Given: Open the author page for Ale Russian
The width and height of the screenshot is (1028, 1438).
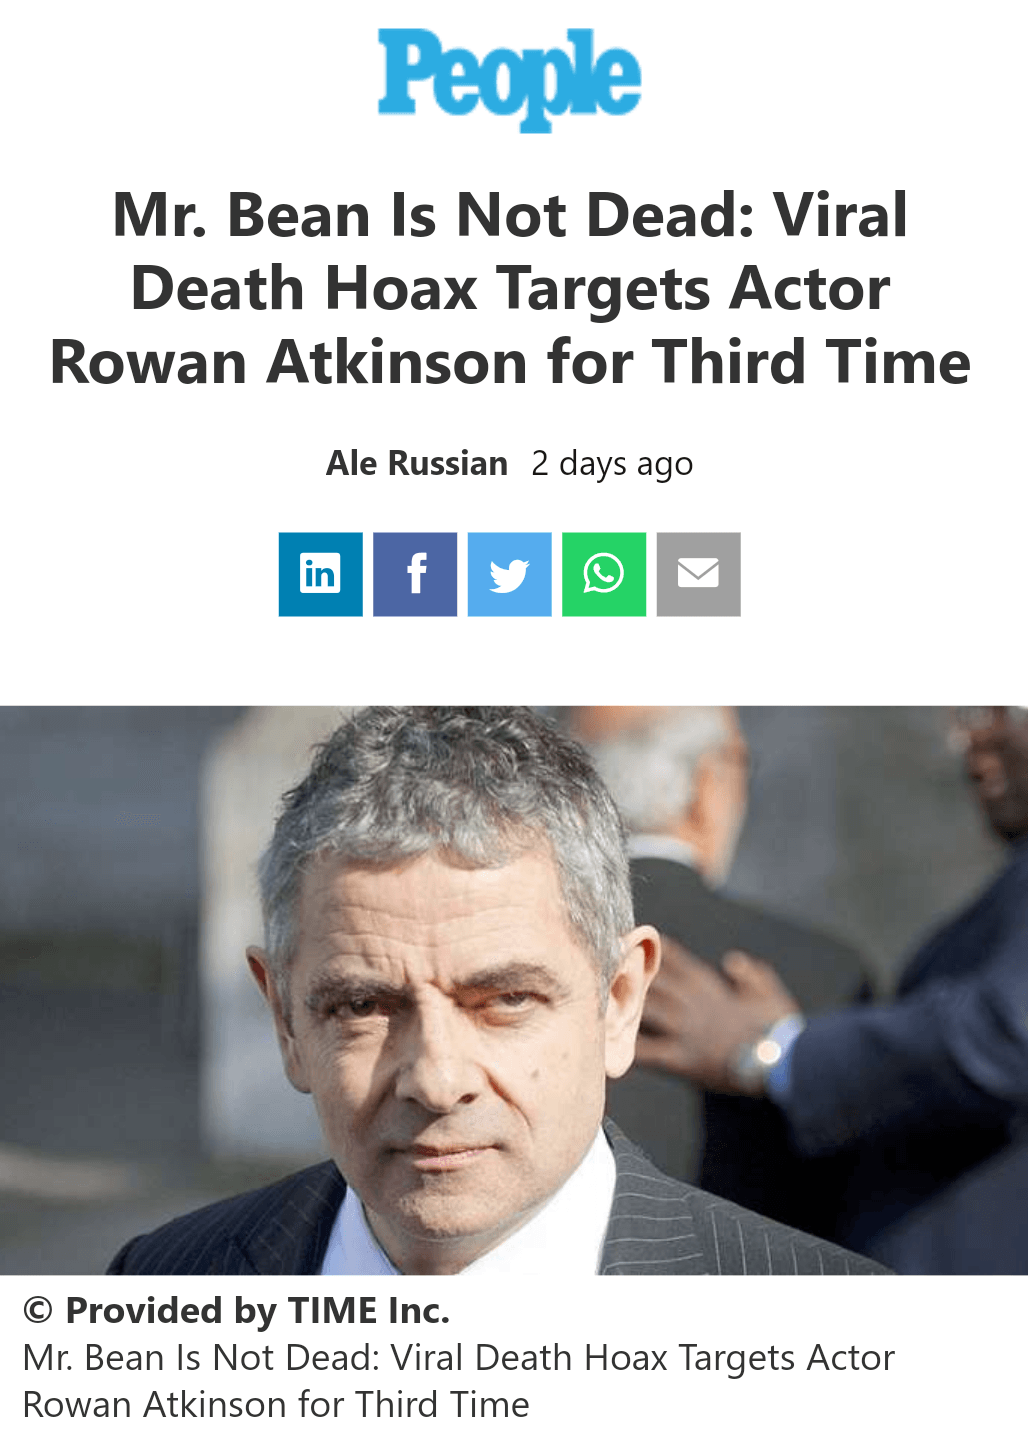Looking at the screenshot, I should (x=417, y=463).
